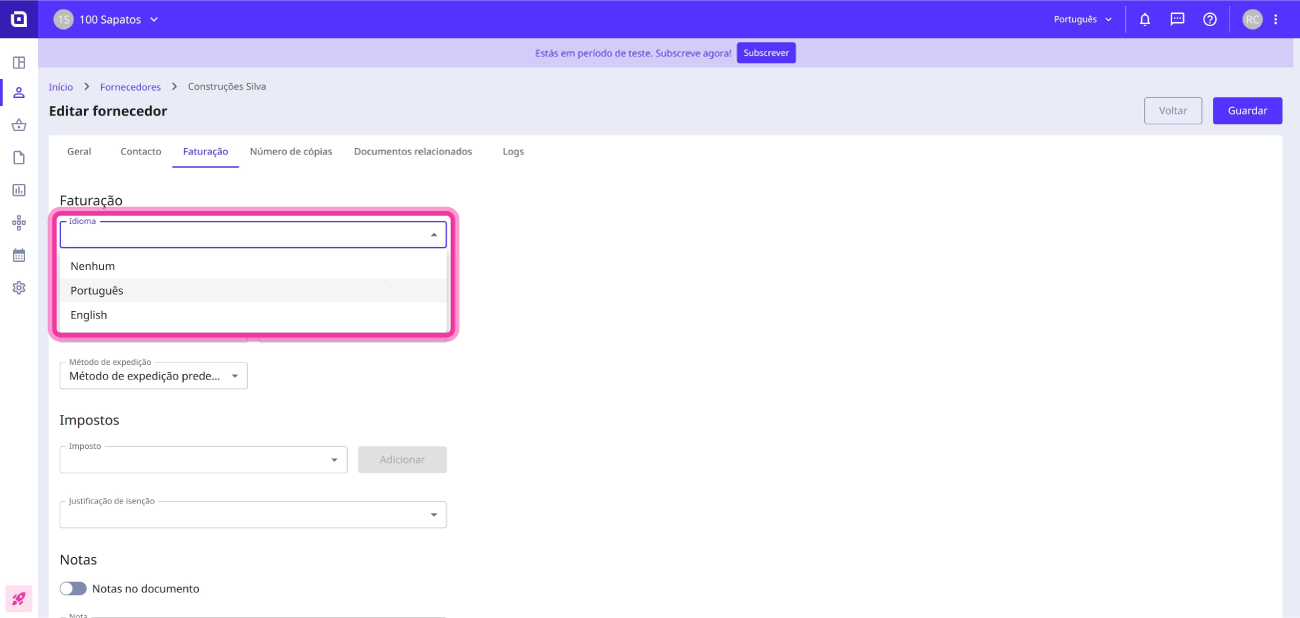
Task: Toggle Notas no documento switch
Action: (73, 589)
